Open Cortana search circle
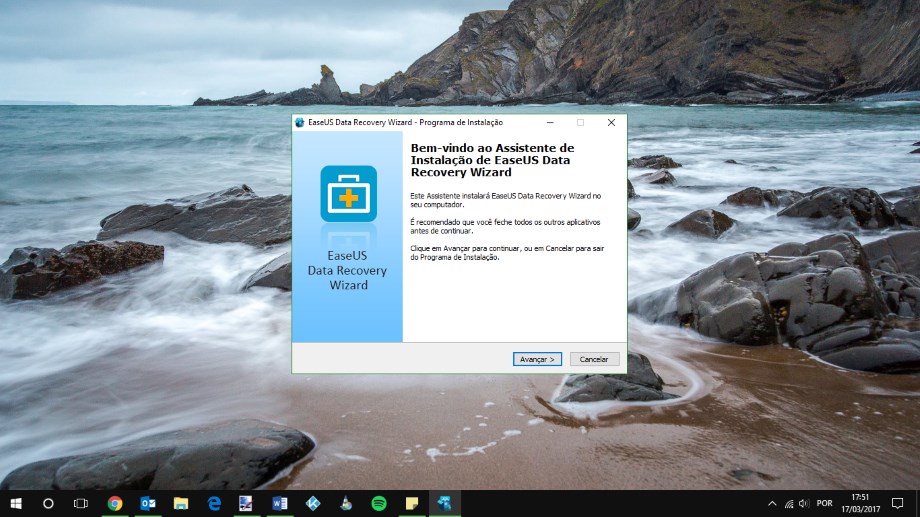This screenshot has width=920, height=517. pos(48,503)
